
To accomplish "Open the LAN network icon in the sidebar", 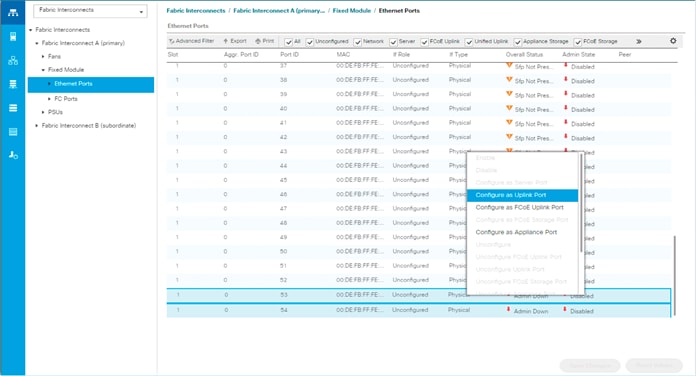I will point(13,60).
